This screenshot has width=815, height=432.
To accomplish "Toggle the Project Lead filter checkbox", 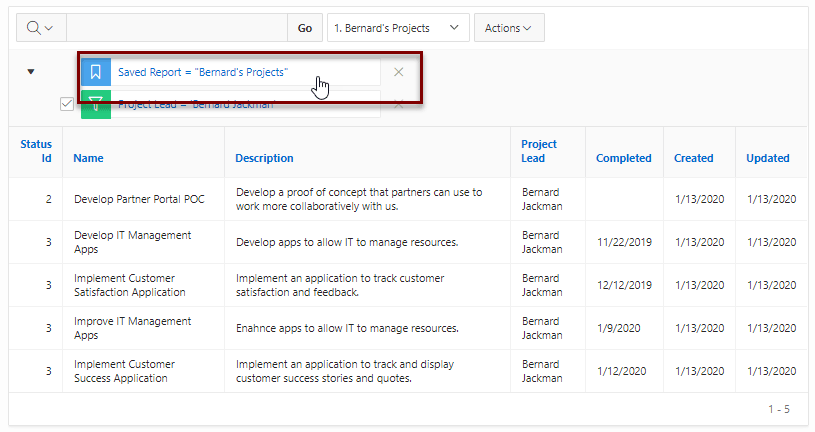I will point(67,104).
